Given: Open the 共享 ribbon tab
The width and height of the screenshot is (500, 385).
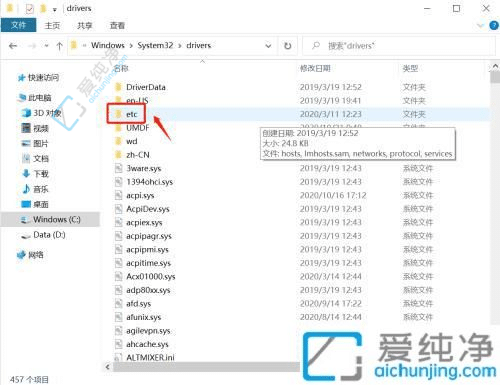Looking at the screenshot, I should point(85,26).
